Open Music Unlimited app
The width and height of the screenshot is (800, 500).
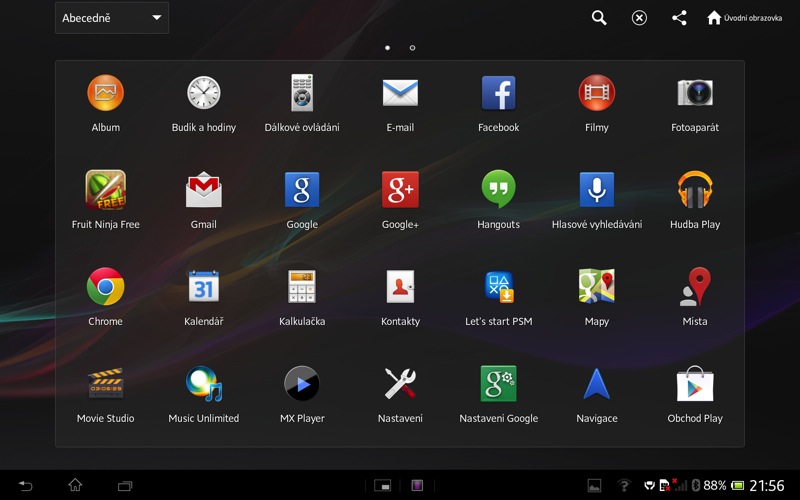(x=204, y=384)
